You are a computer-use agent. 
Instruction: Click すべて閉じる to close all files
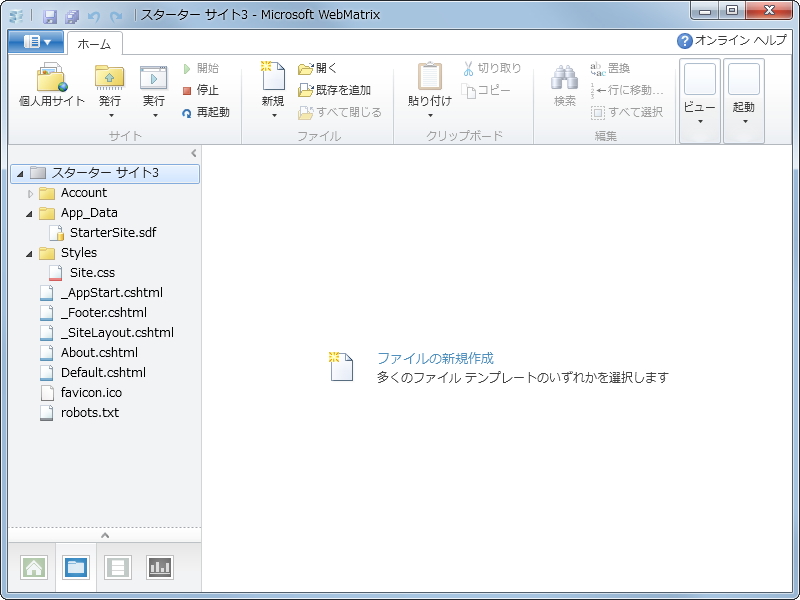pyautogui.click(x=340, y=112)
